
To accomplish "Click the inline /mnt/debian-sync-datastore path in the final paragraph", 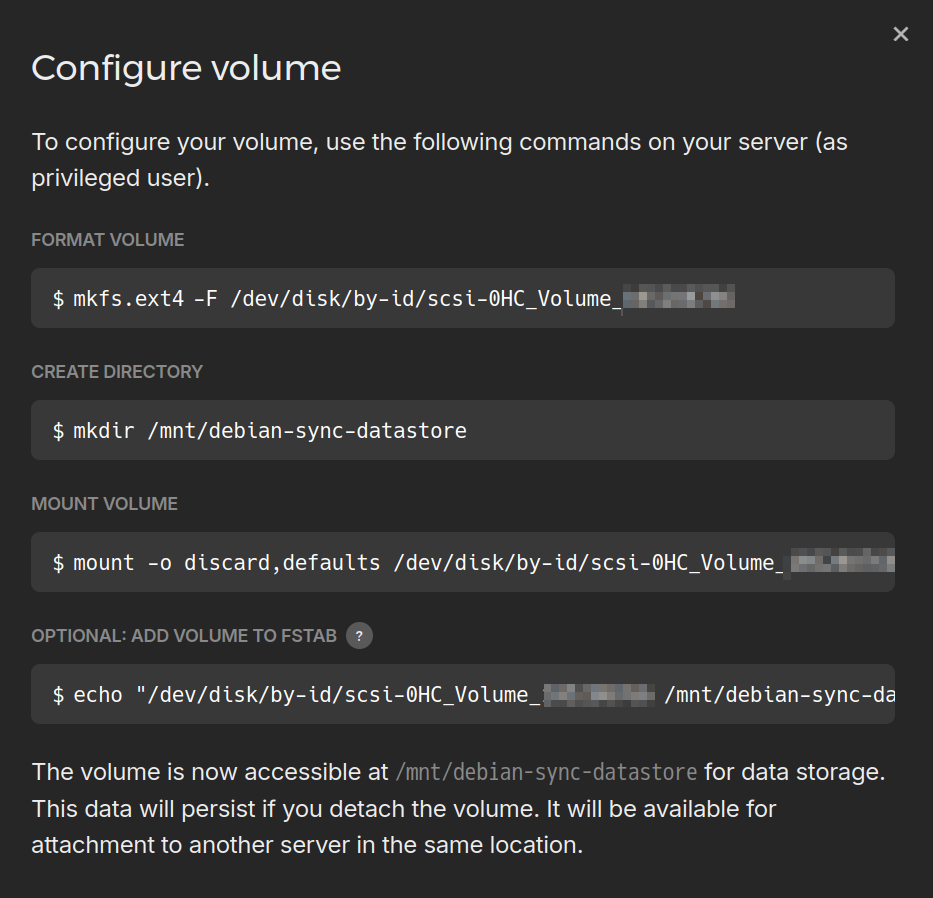I will pyautogui.click(x=546, y=773).
